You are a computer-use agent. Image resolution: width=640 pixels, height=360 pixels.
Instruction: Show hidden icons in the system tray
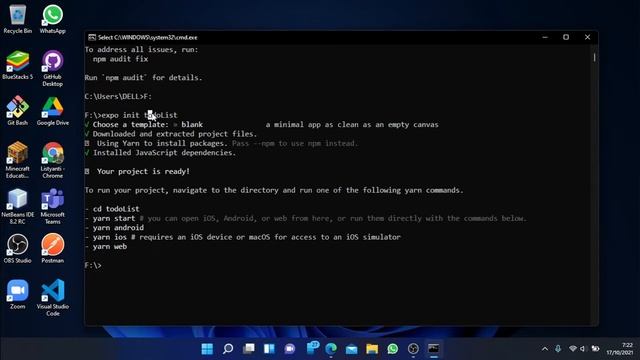coord(544,349)
